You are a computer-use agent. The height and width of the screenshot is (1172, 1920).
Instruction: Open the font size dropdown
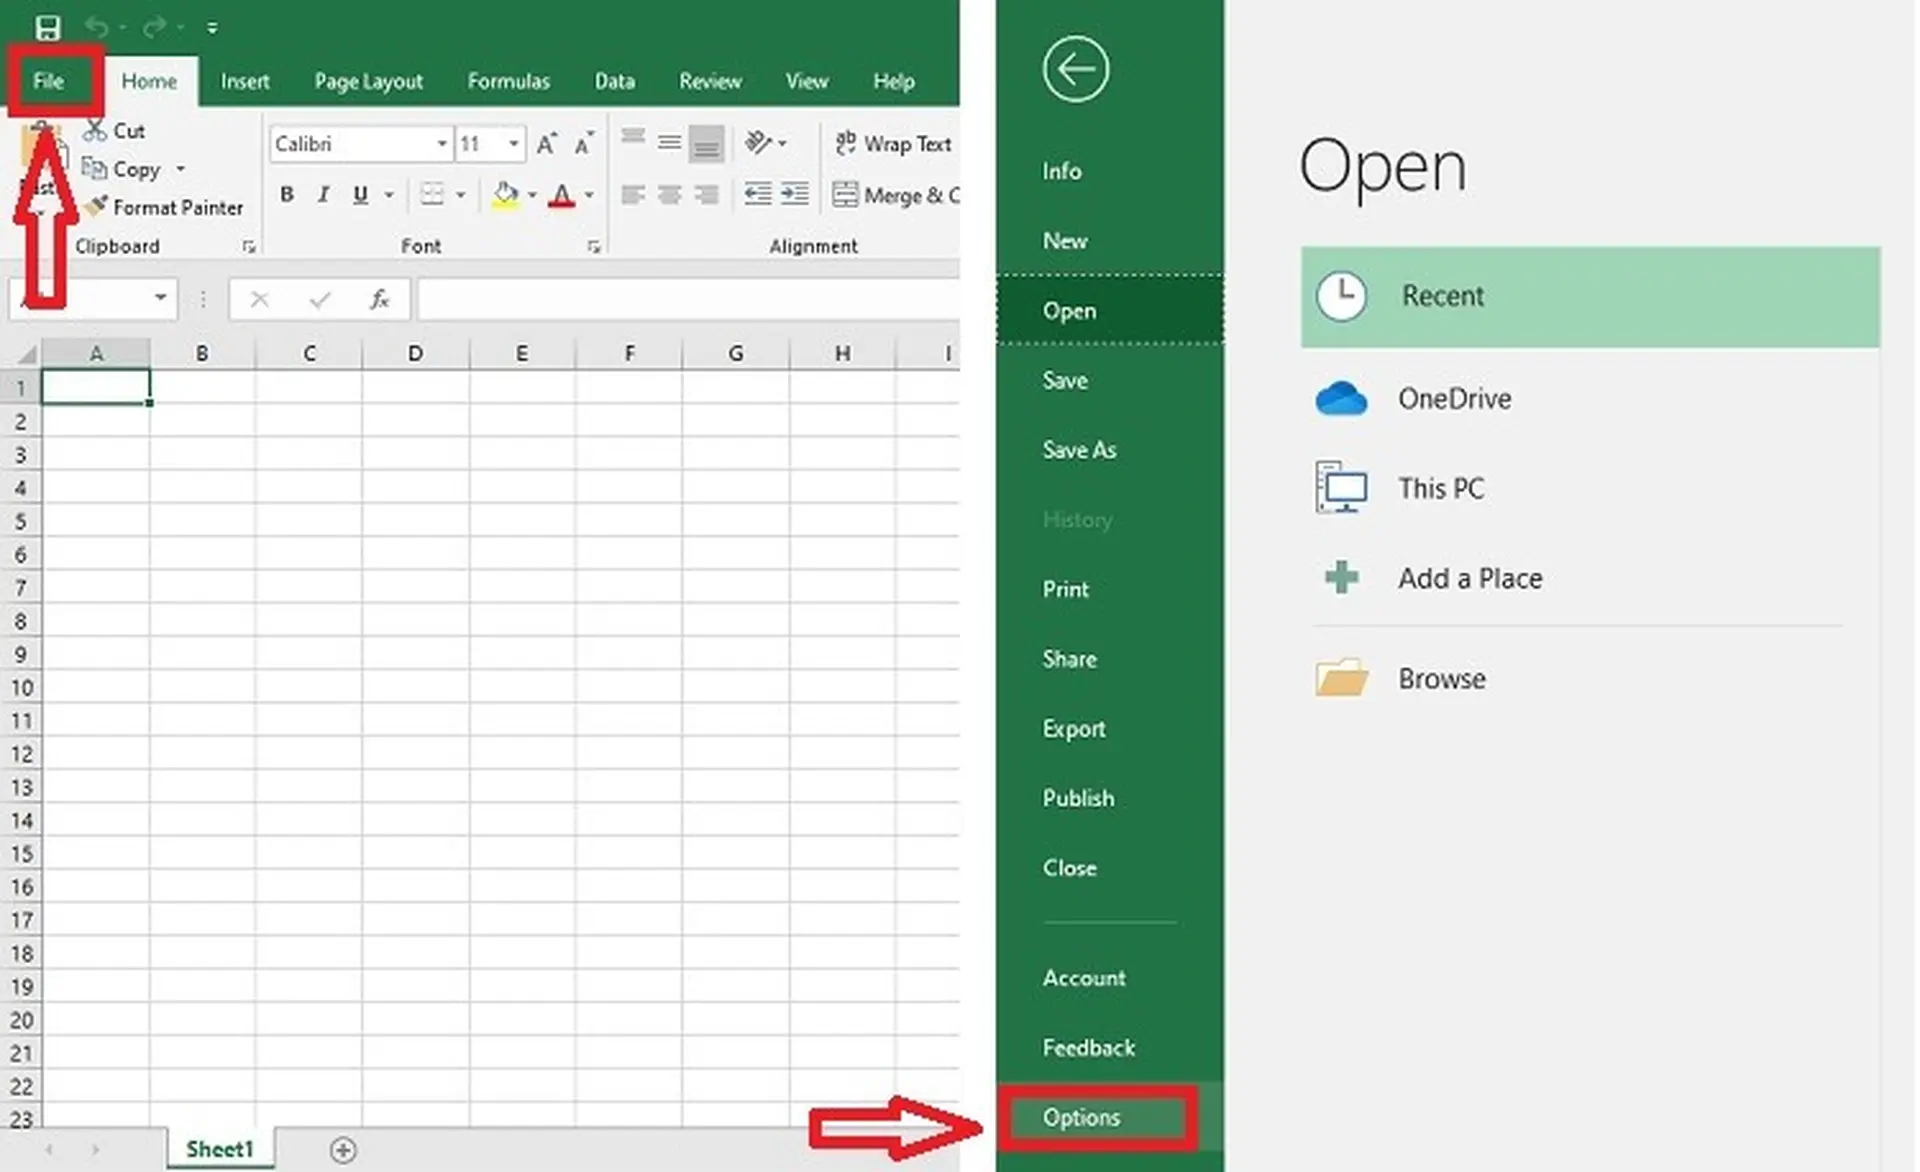pos(513,143)
